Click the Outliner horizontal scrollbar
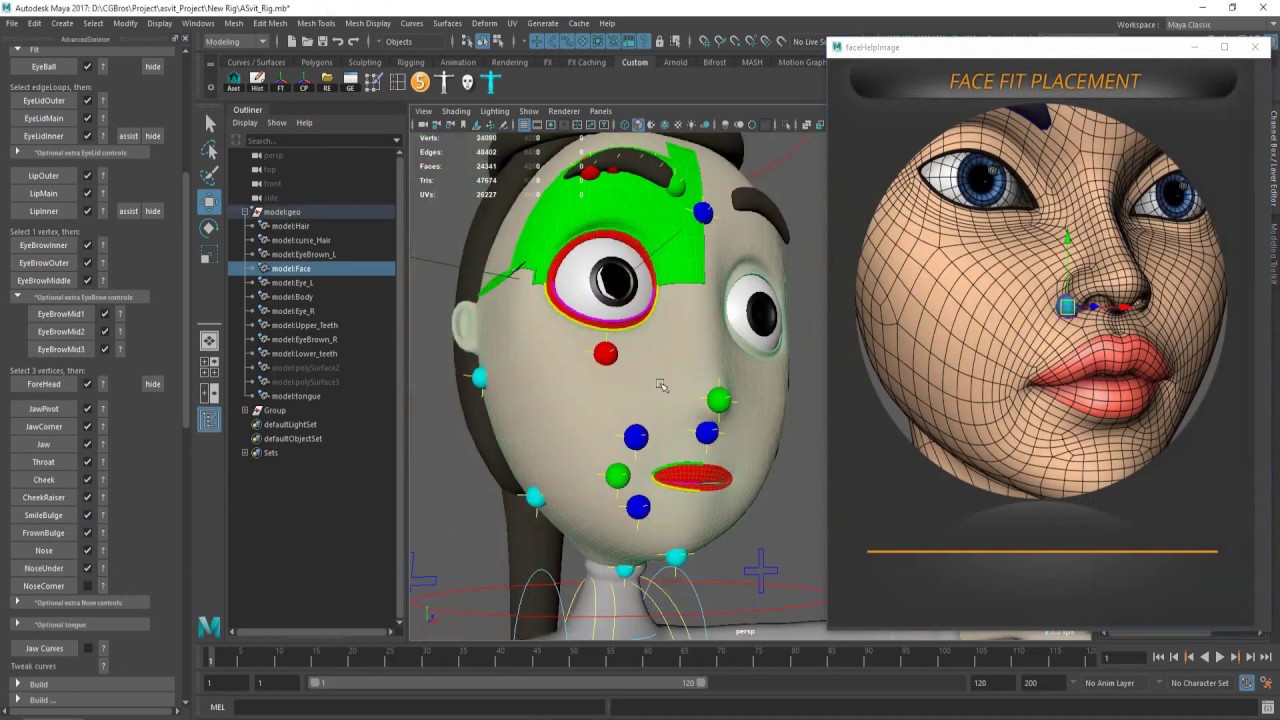The height and width of the screenshot is (720, 1280). 311,631
